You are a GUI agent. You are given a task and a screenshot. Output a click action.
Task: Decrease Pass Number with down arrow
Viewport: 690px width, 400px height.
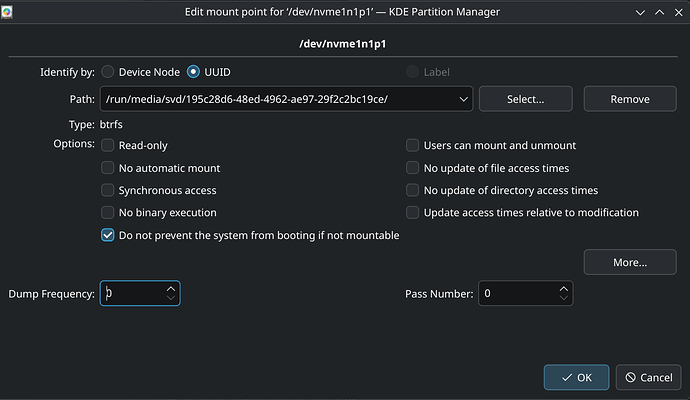click(564, 298)
